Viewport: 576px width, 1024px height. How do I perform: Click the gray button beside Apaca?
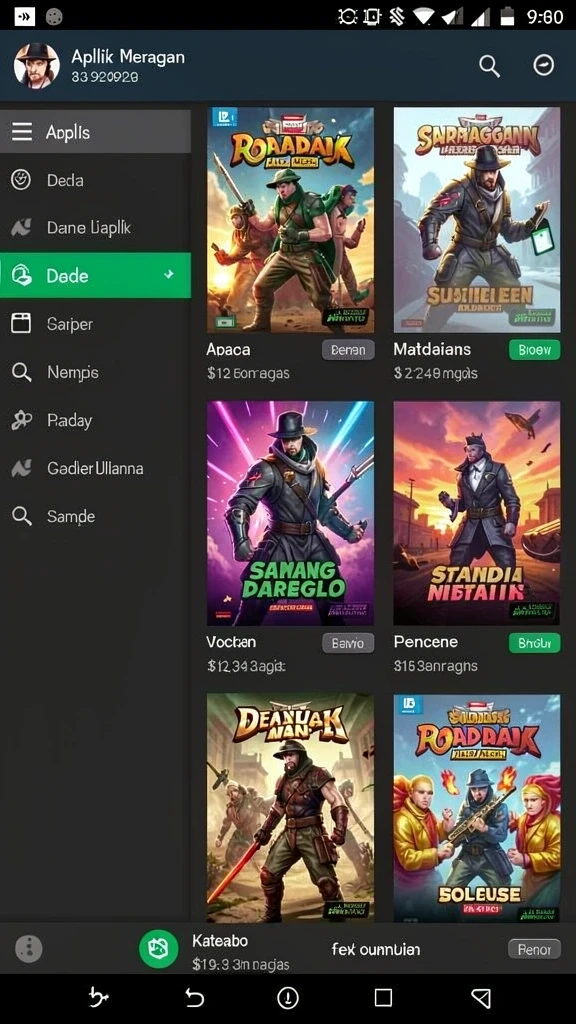coord(348,350)
